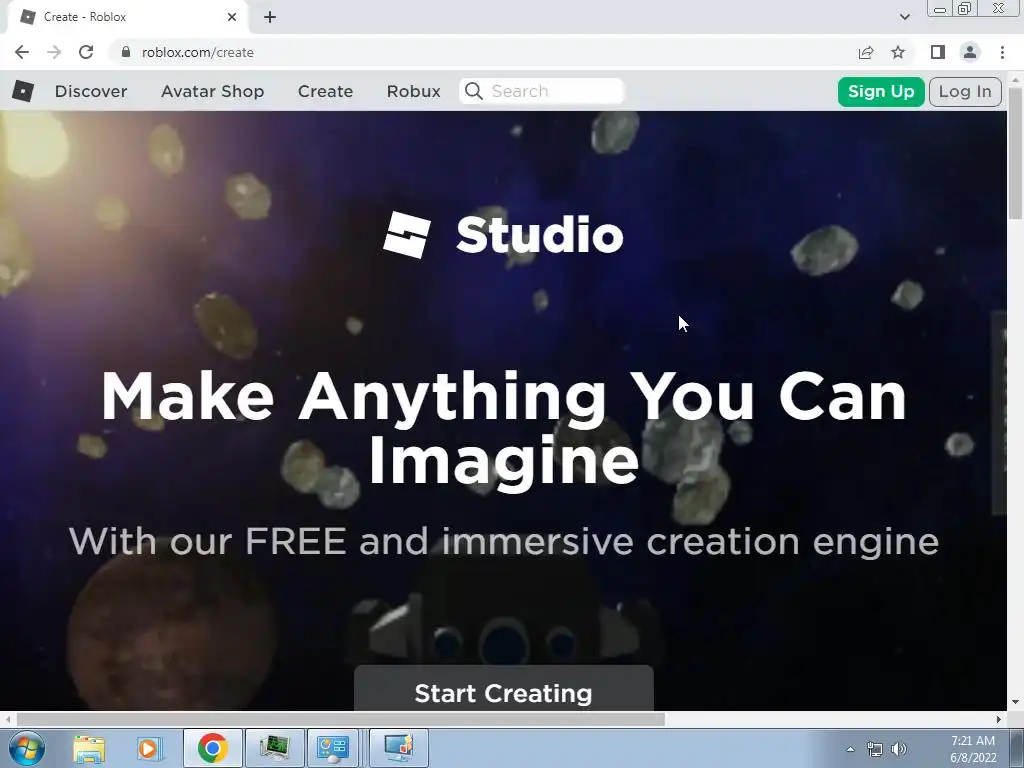Open the Chrome profile avatar icon
1024x768 pixels.
pos(970,52)
